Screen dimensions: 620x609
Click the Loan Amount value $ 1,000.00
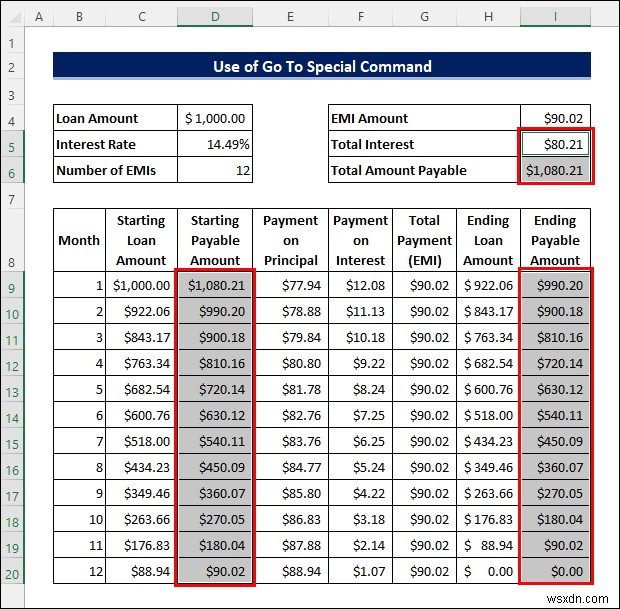click(x=215, y=118)
